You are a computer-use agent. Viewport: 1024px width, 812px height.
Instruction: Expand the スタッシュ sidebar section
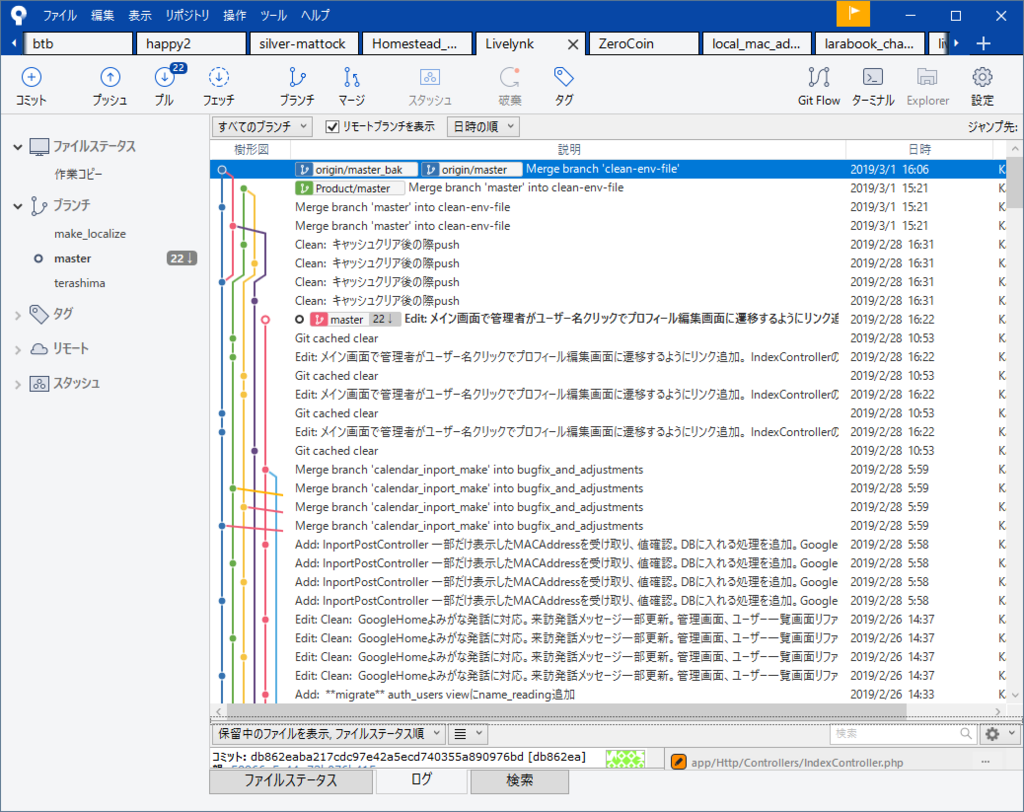(x=18, y=384)
